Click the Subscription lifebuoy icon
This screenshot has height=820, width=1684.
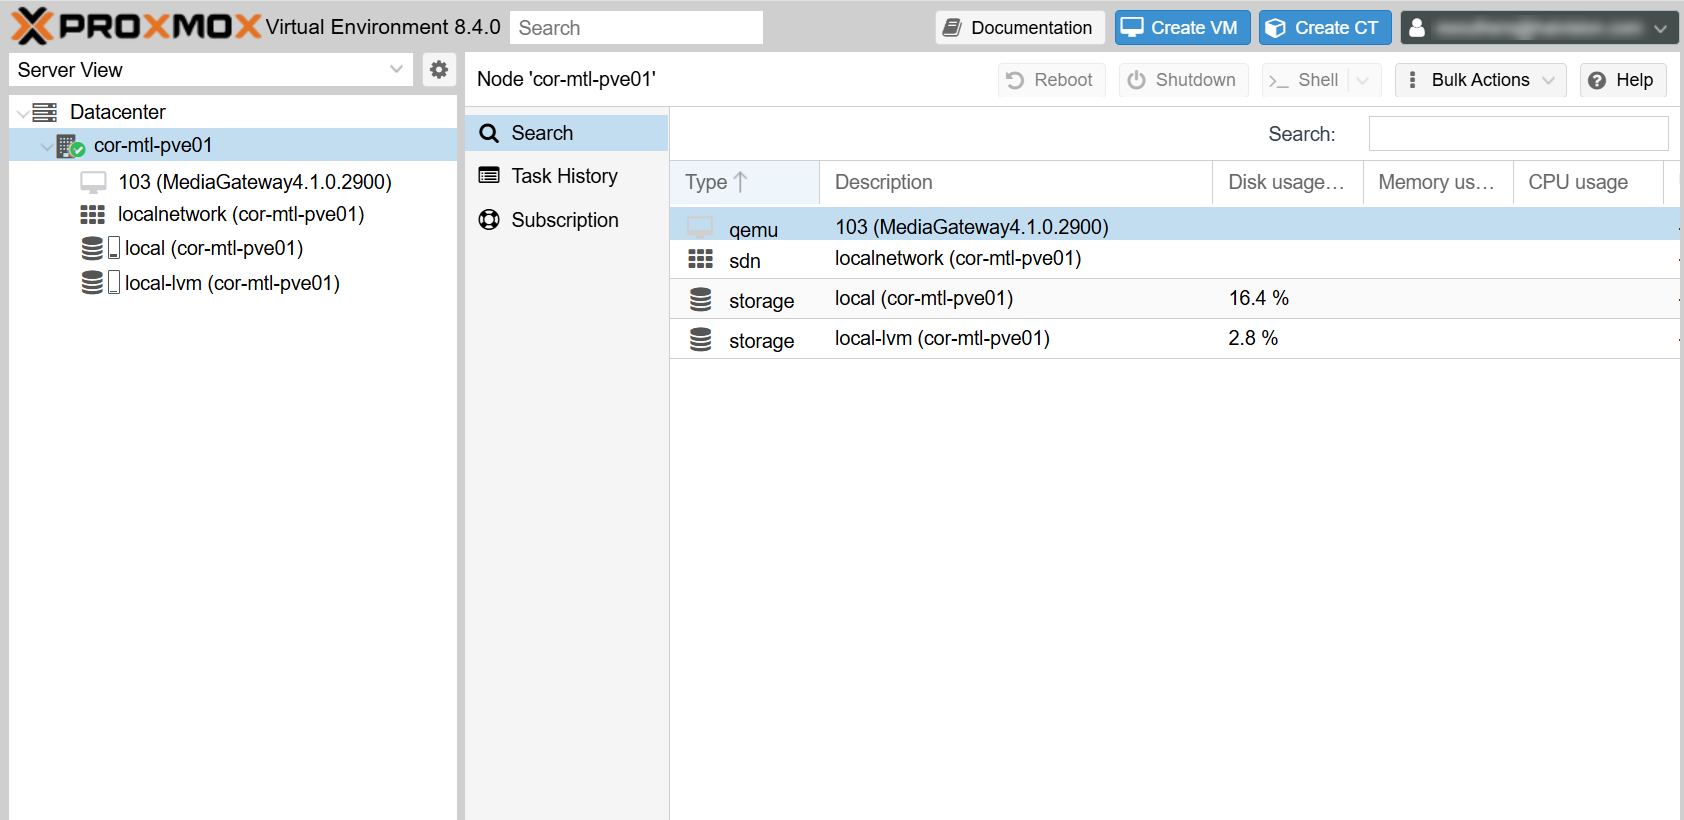click(x=489, y=220)
